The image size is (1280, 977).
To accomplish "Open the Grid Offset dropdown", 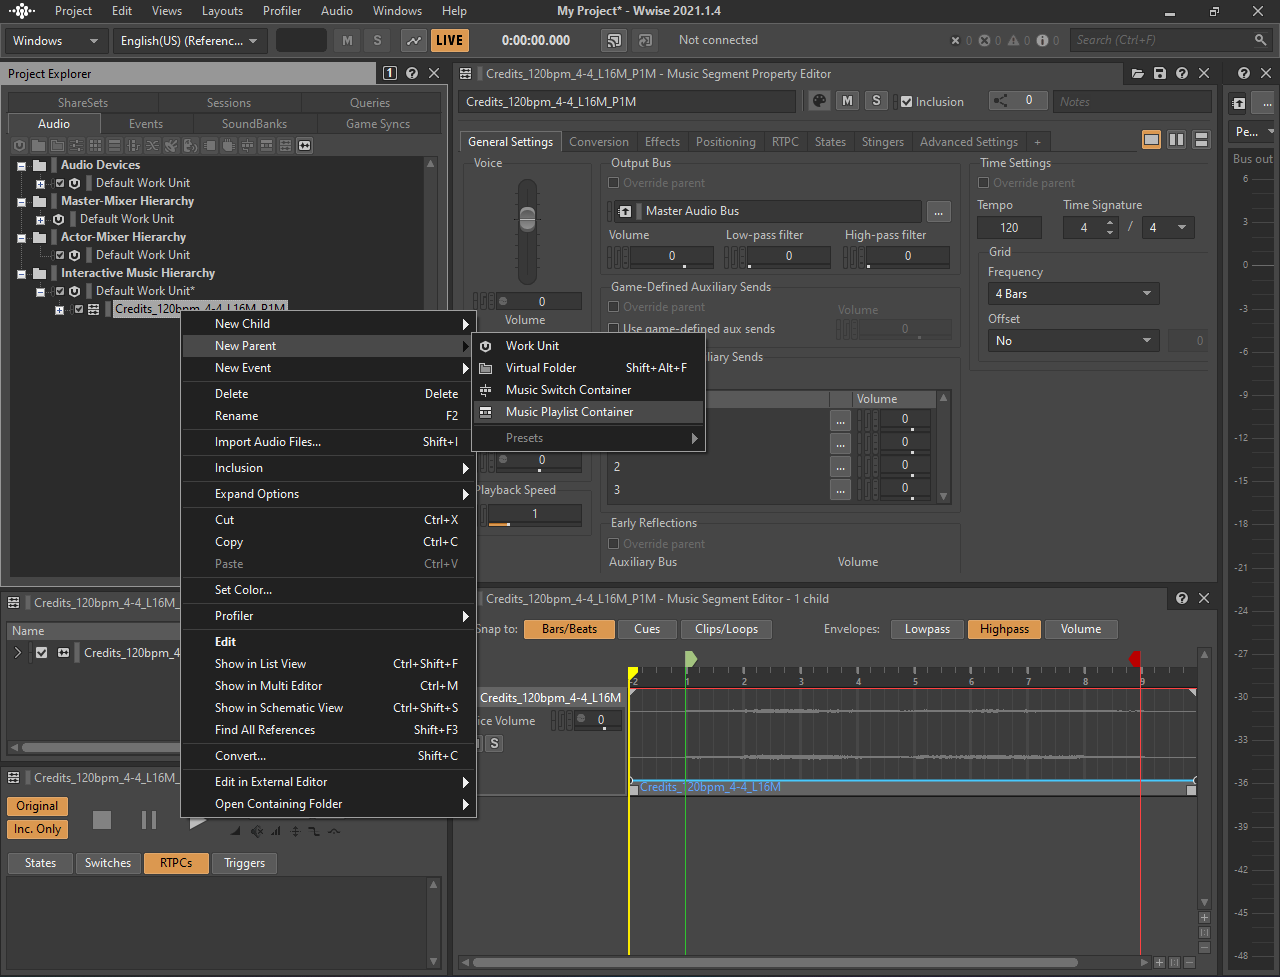I will 1073,341.
